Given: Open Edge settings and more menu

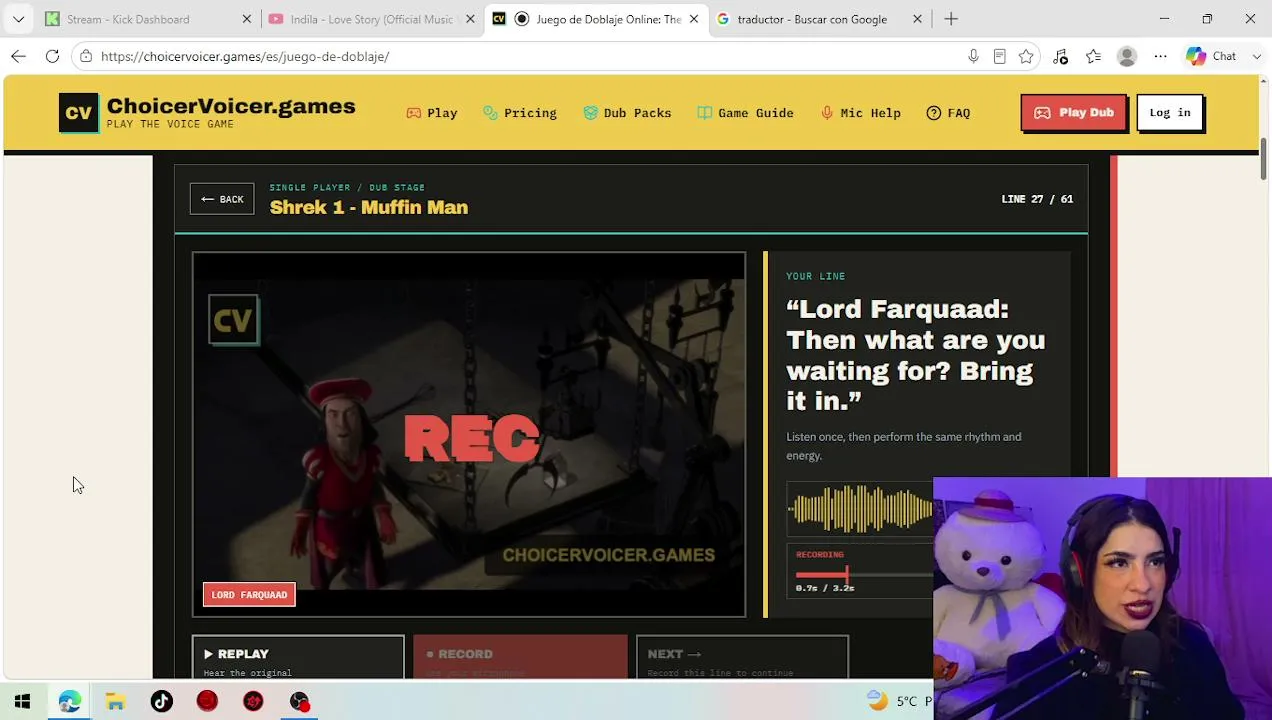Looking at the screenshot, I should pos(1160,56).
